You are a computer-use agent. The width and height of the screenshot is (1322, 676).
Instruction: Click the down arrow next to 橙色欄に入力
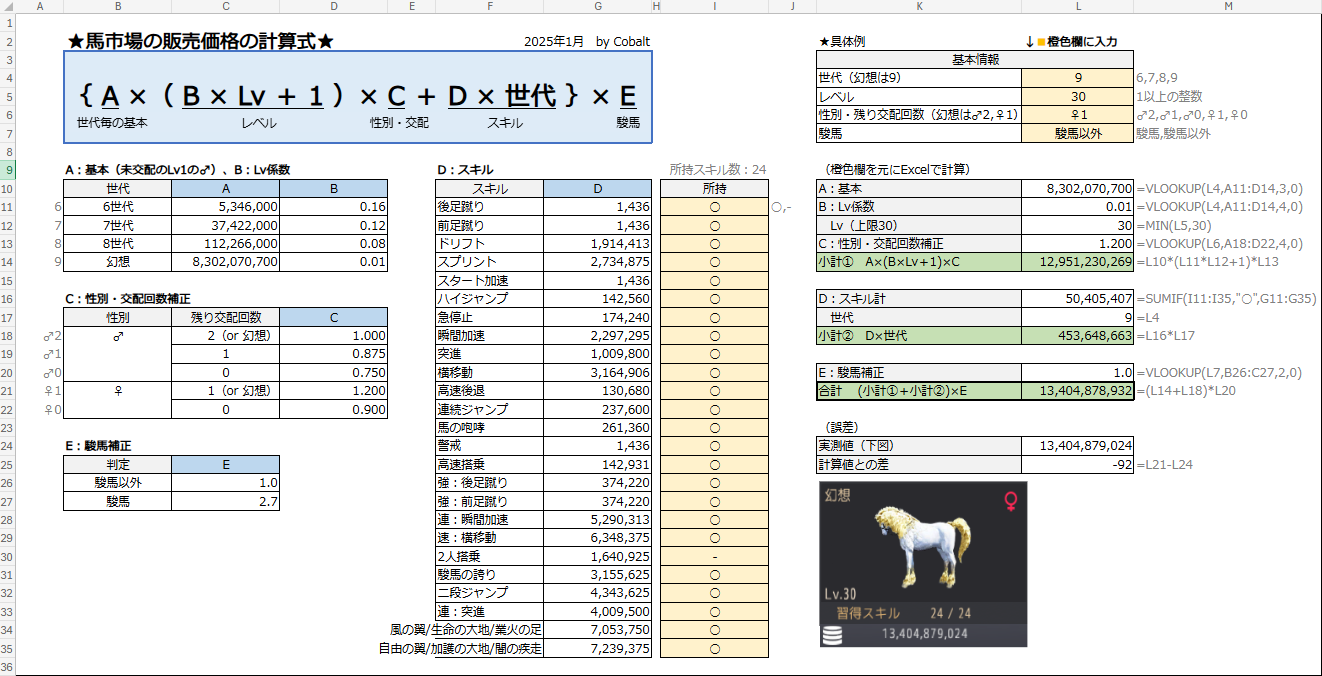point(1029,42)
